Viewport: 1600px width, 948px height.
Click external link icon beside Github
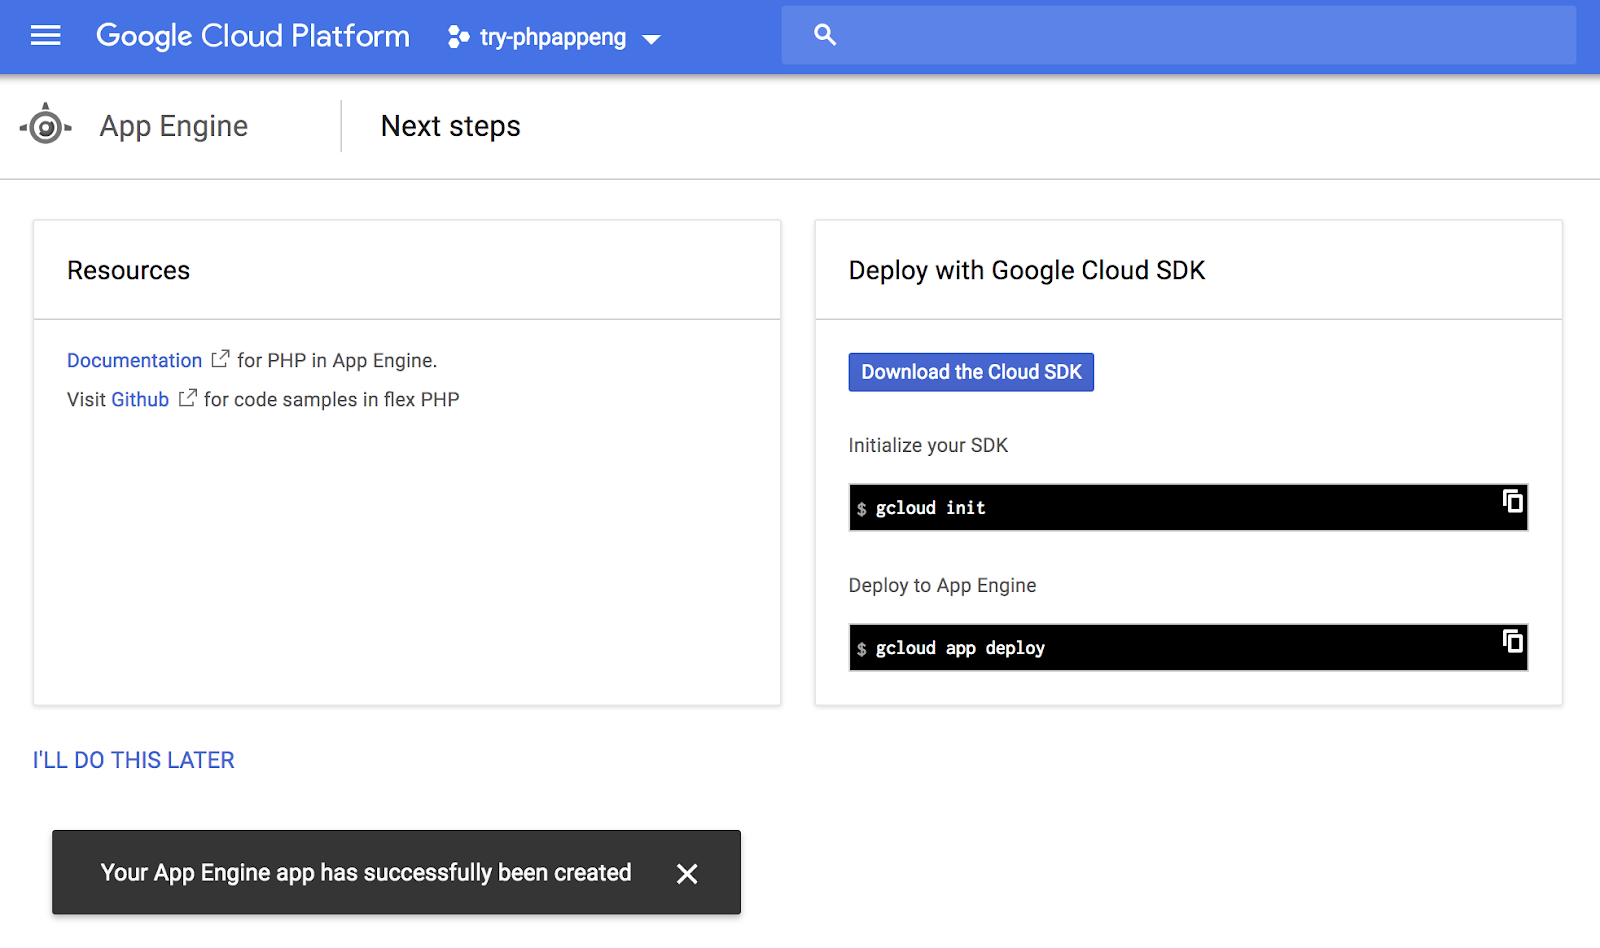pyautogui.click(x=187, y=398)
